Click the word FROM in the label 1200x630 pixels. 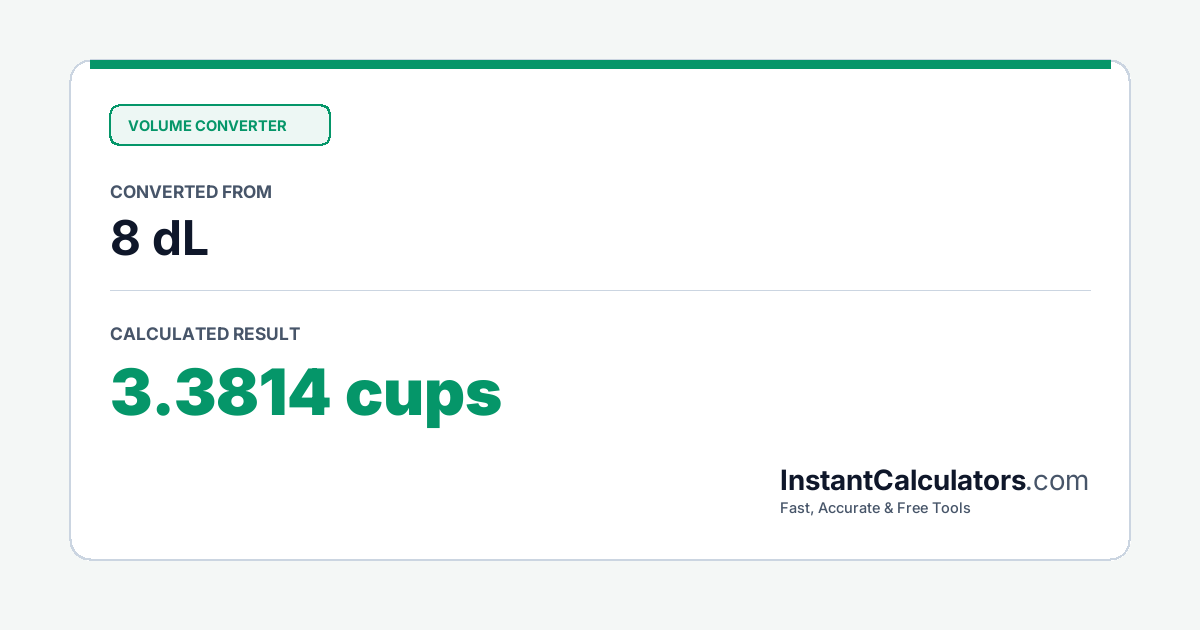click(247, 192)
